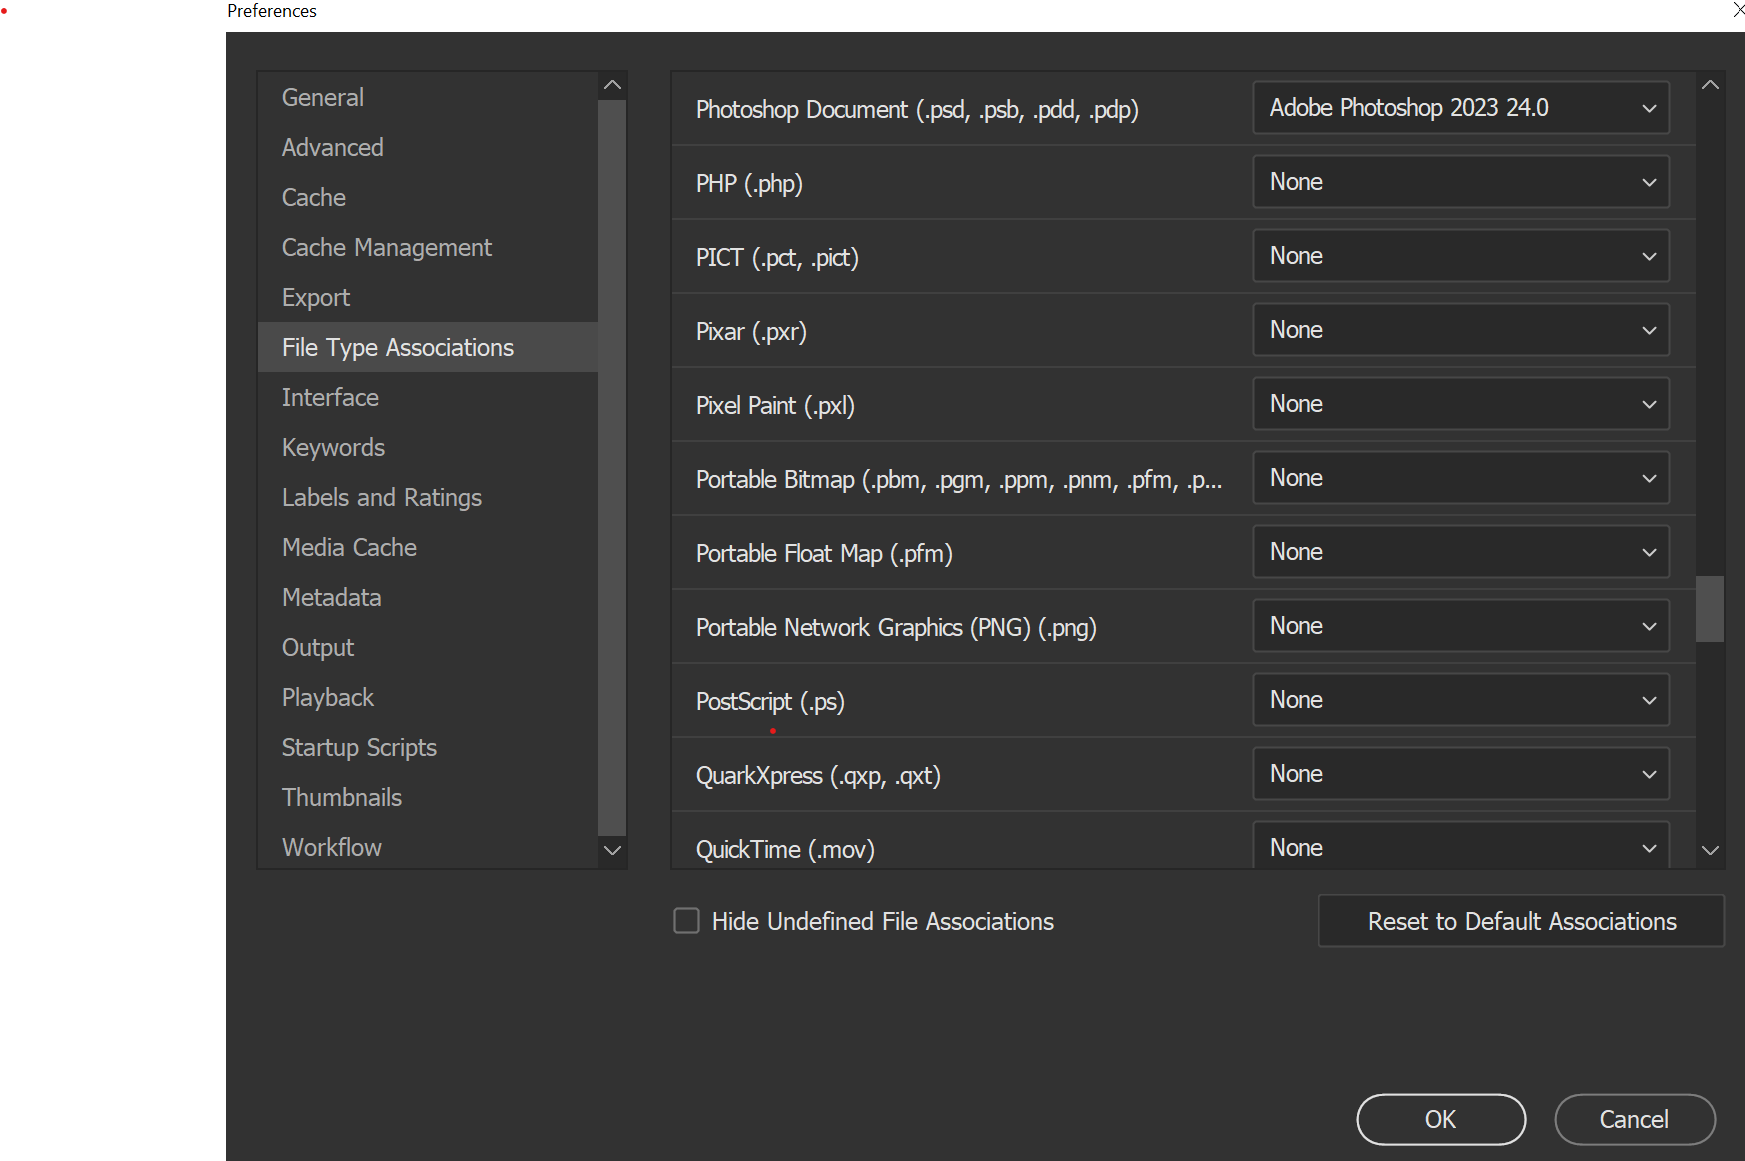Enable Hide Undefined File Associations
This screenshot has height=1161, width=1745.
[686, 920]
